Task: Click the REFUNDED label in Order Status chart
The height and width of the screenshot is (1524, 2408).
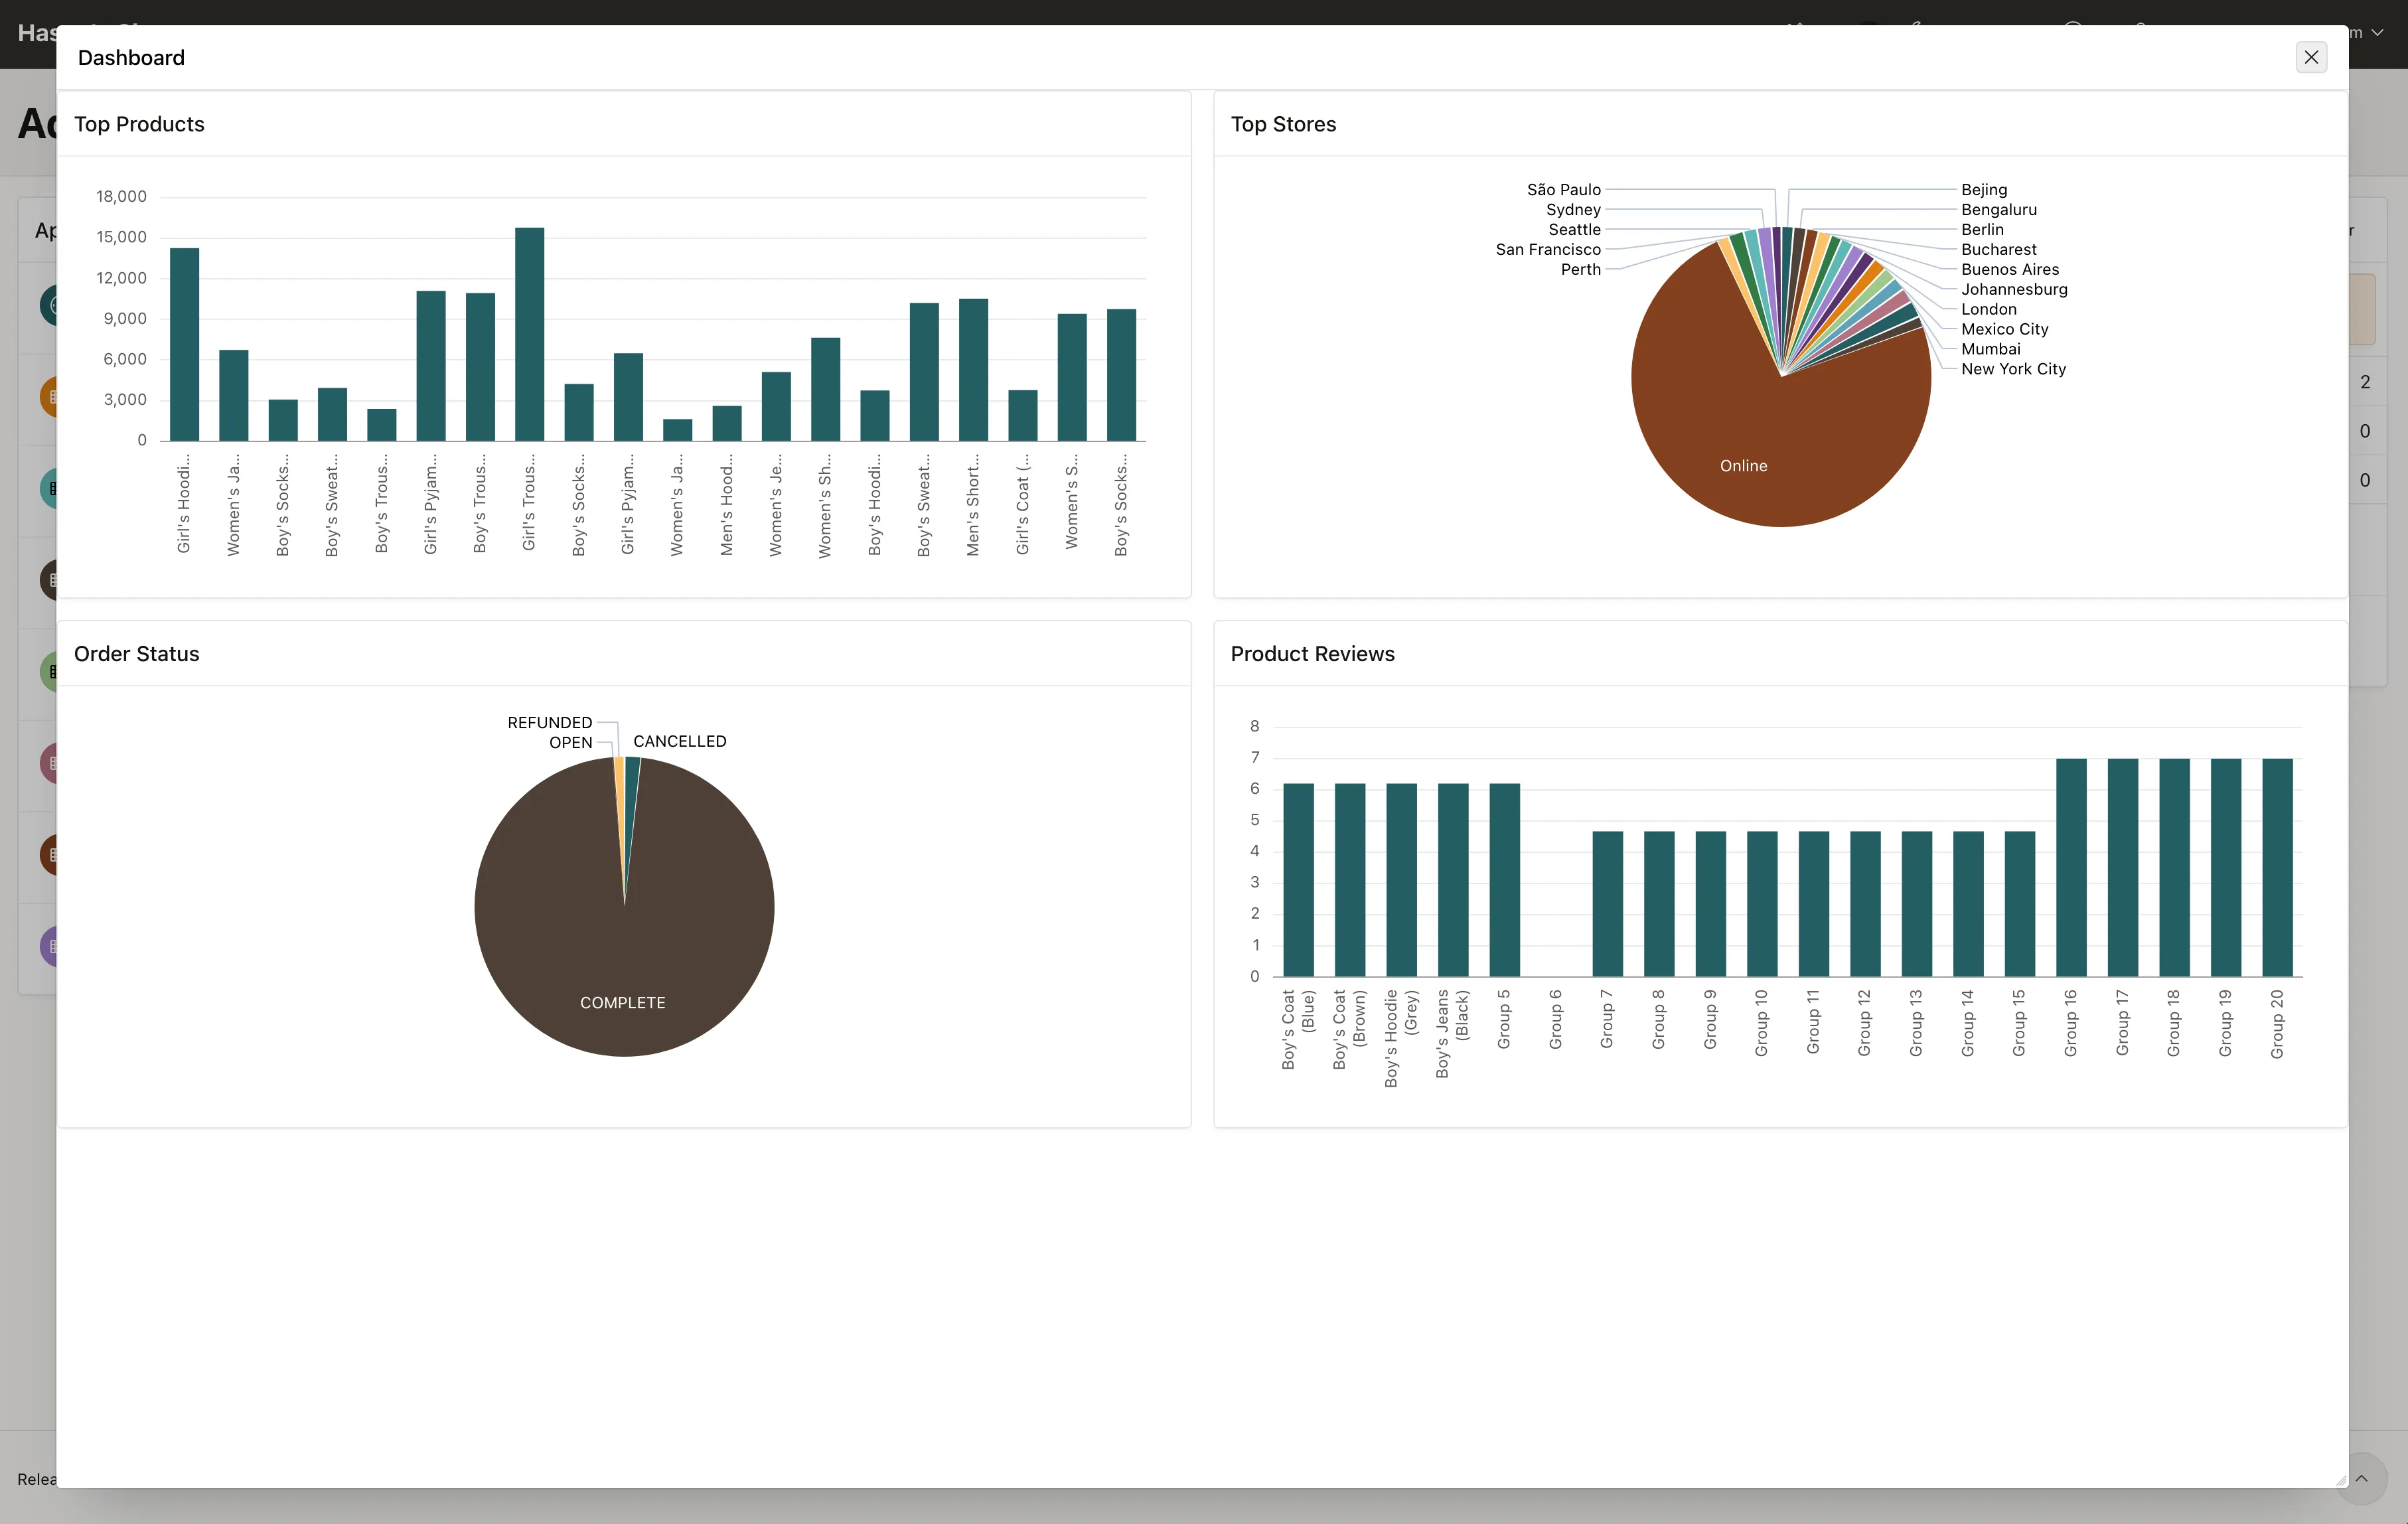Action: pos(550,722)
